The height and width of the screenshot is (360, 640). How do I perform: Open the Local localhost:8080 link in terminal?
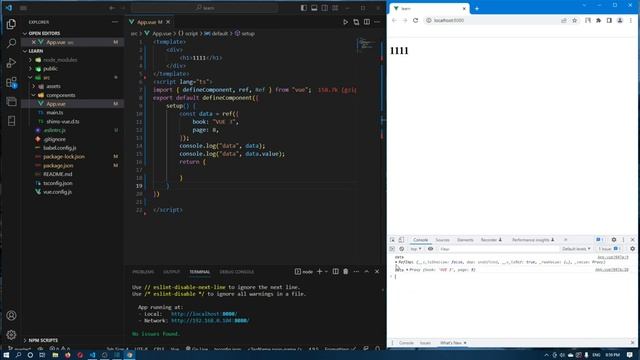click(x=204, y=314)
